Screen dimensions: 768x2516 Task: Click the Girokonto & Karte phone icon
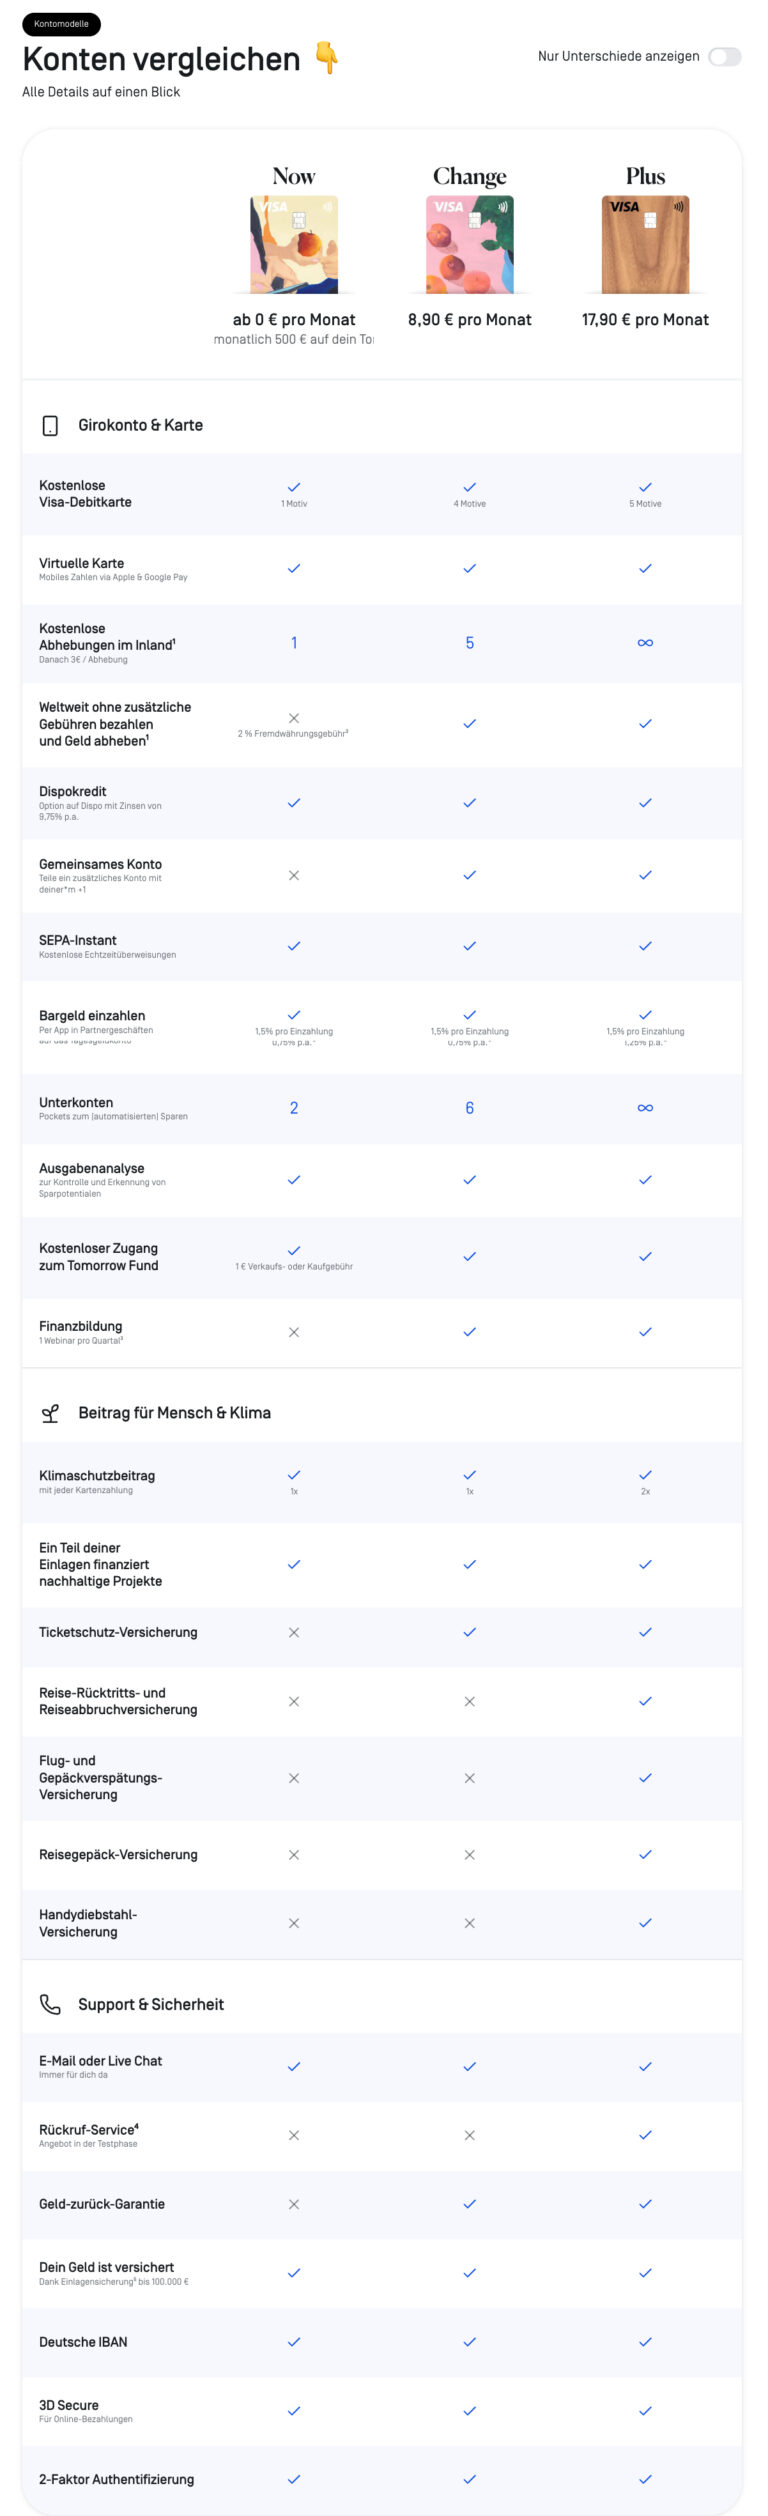(x=50, y=425)
